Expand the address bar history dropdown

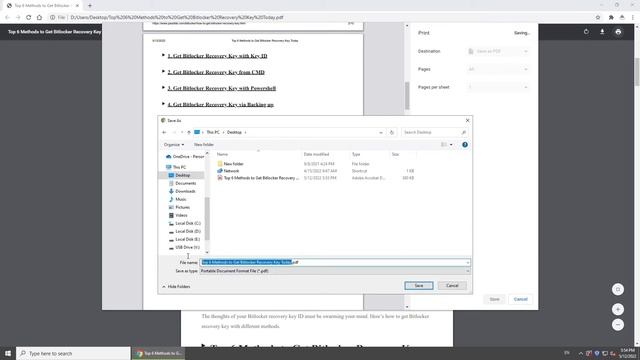tap(381, 132)
